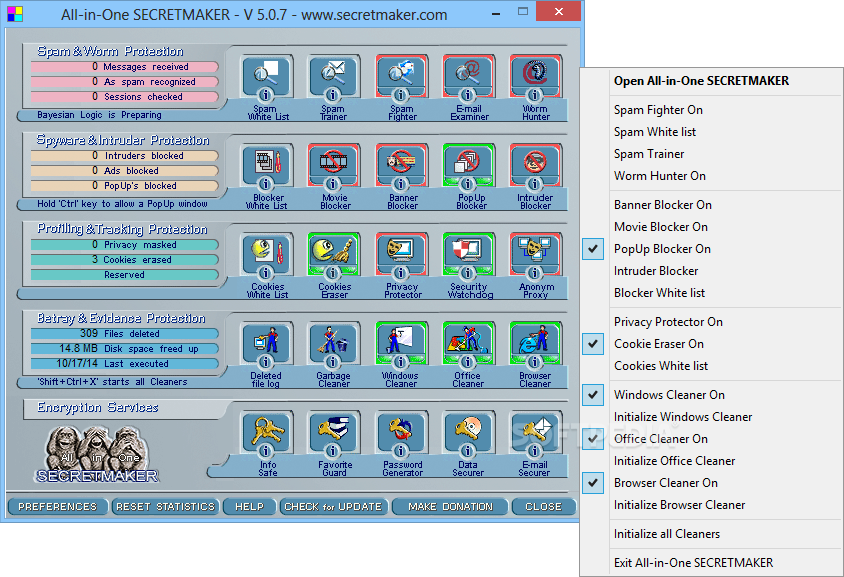Screen dimensions: 844x577
Task: Toggle the Office Cleaner icon
Action: (468, 344)
